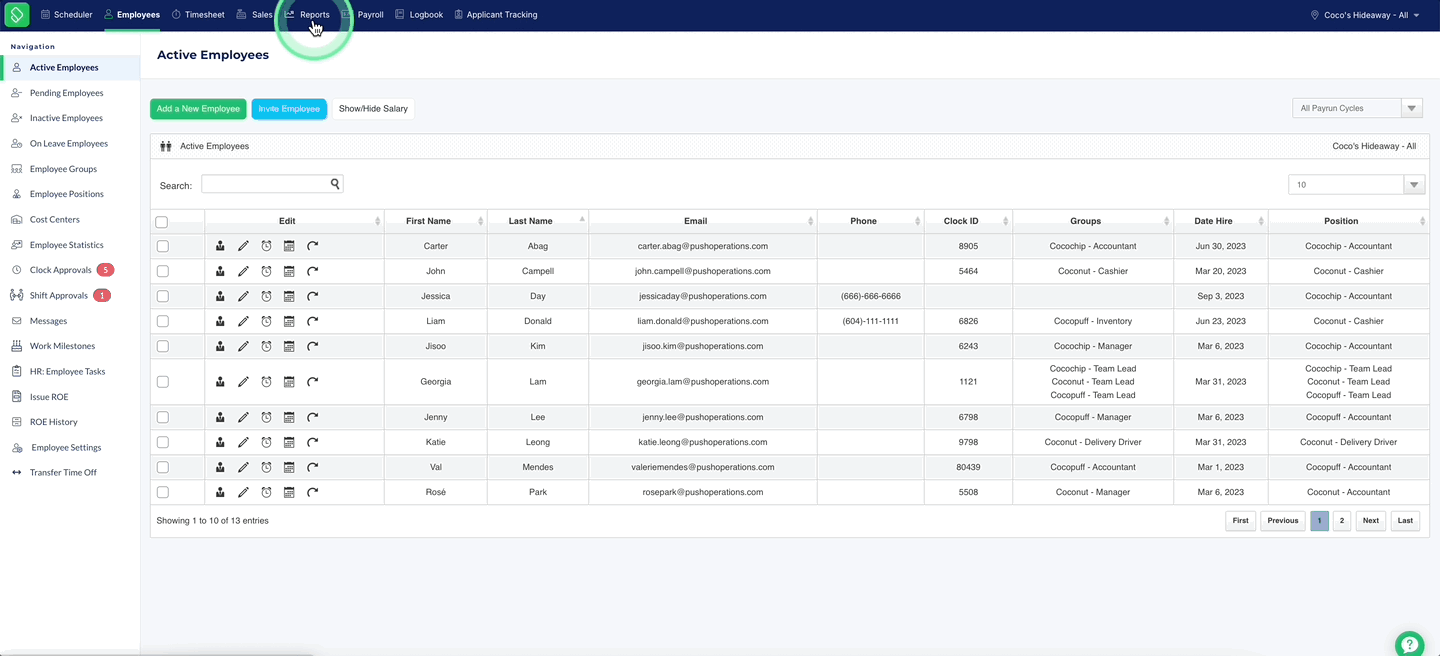1440x656 pixels.
Task: Check the box for Jenny Lee row
Action: pyautogui.click(x=163, y=417)
